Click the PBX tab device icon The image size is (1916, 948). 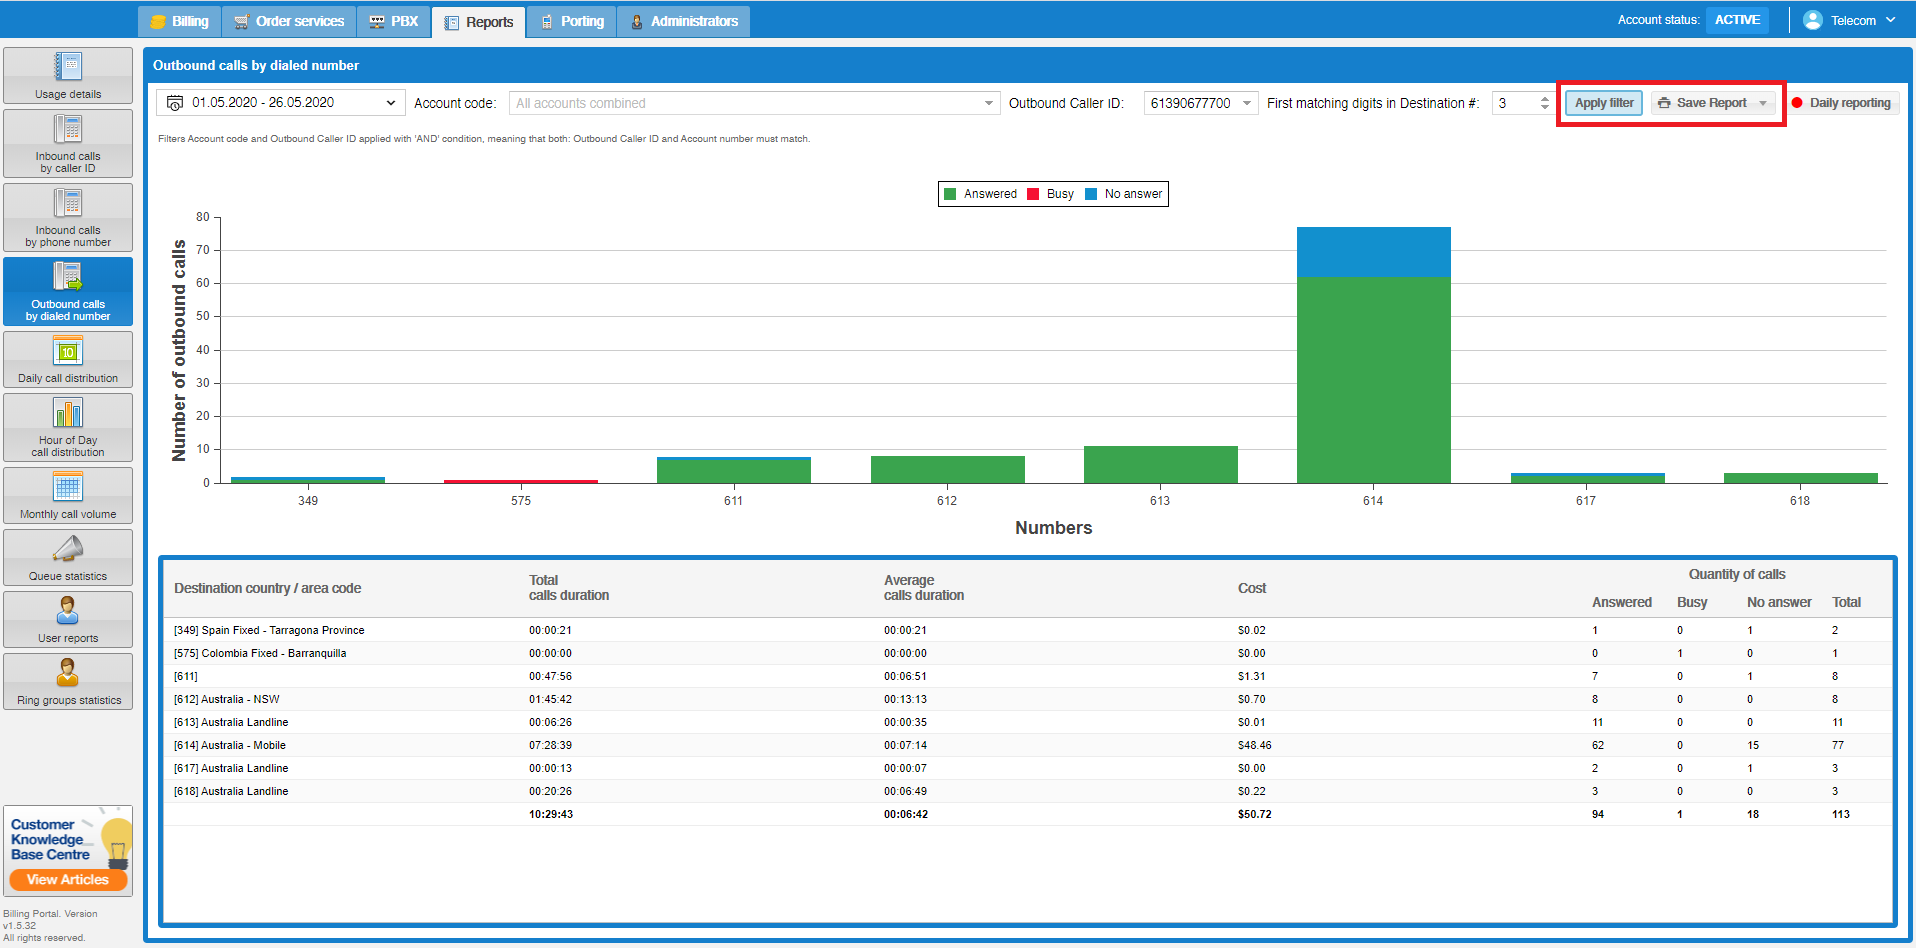click(x=377, y=22)
